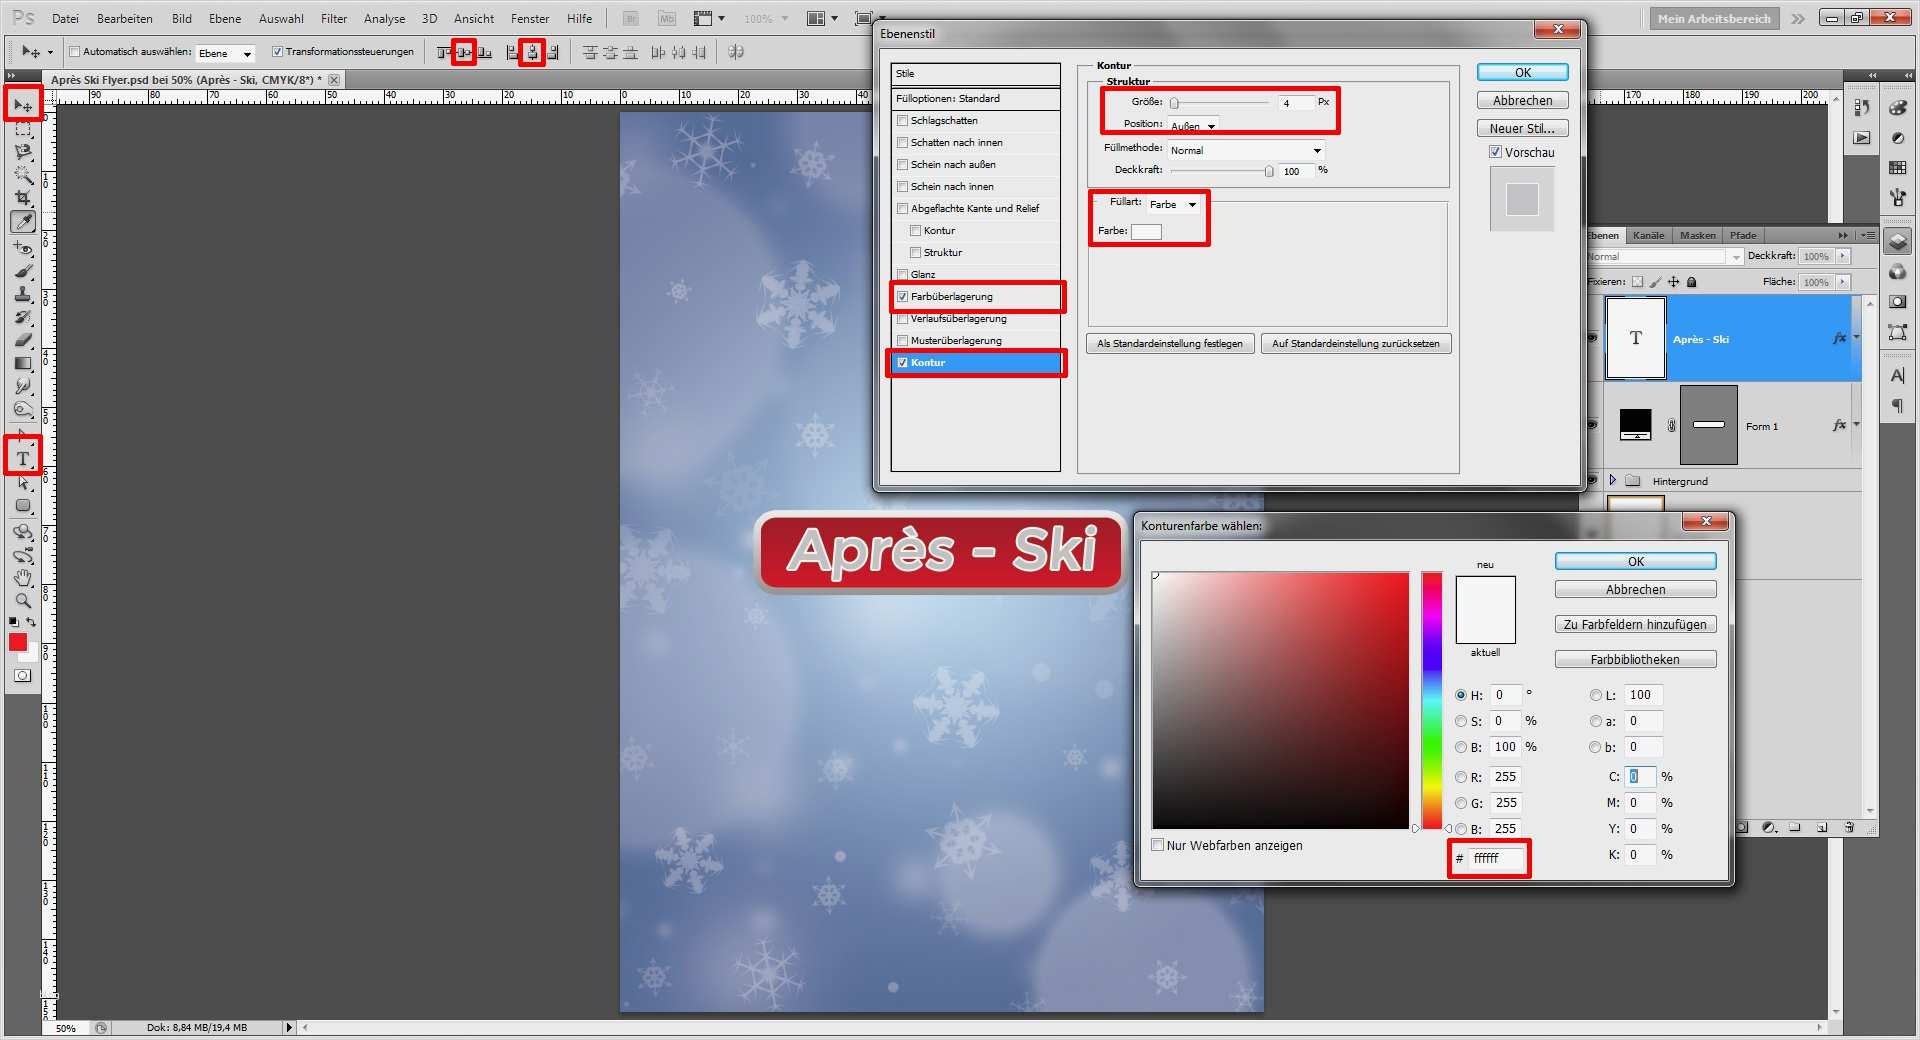The height and width of the screenshot is (1040, 1920).
Task: Select the Crop tool
Action: pyautogui.click(x=22, y=198)
